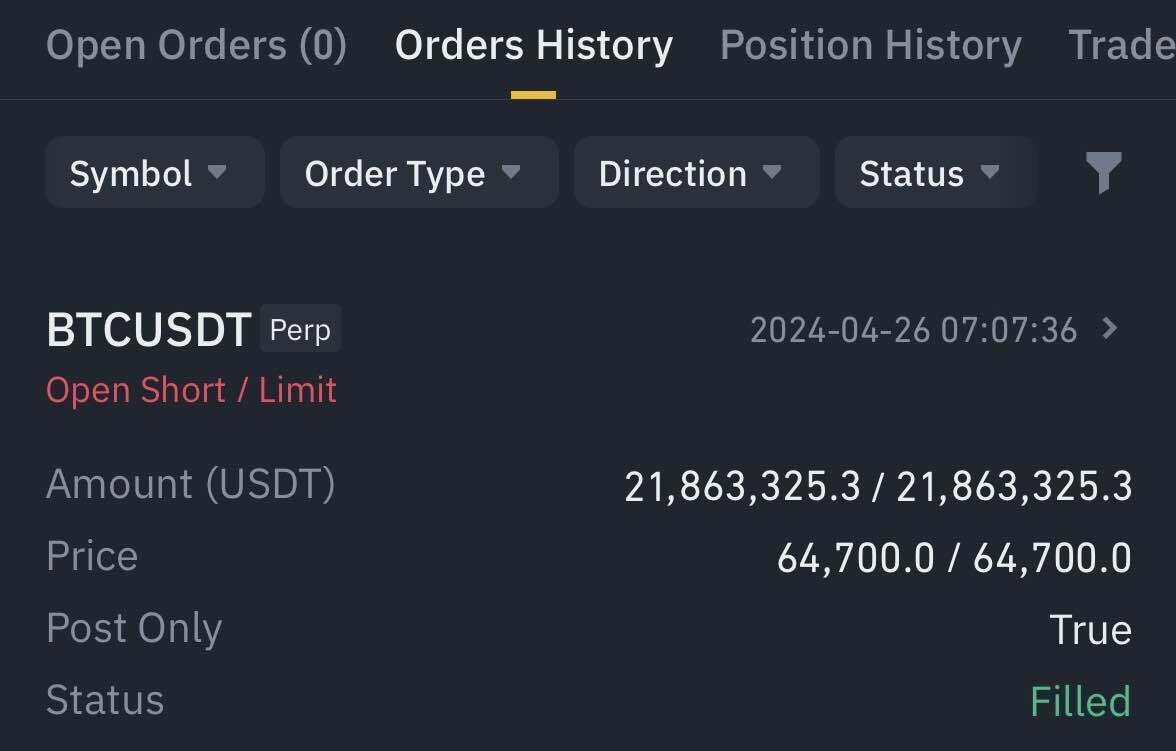Open the filter funnel icon

(x=1104, y=173)
